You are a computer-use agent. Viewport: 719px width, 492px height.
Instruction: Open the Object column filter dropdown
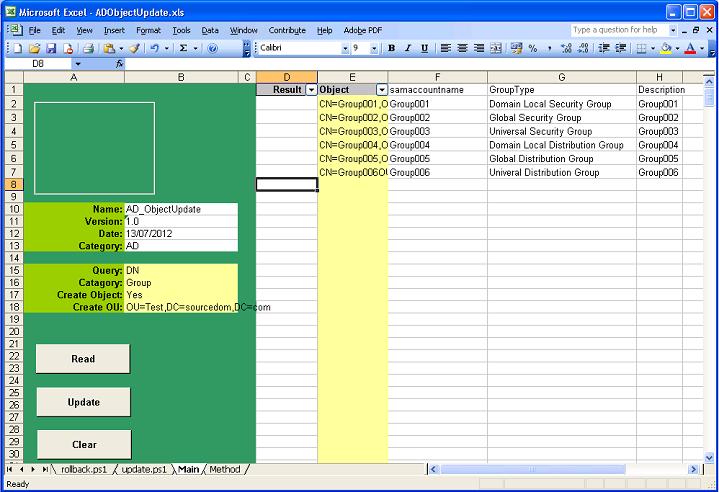[381, 90]
